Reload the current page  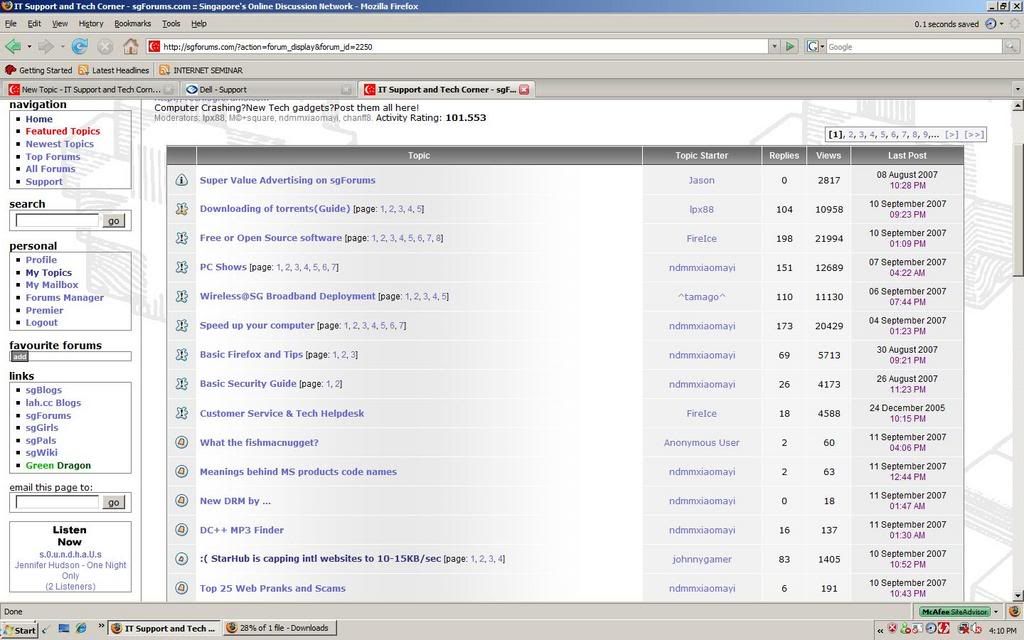pyautogui.click(x=80, y=46)
